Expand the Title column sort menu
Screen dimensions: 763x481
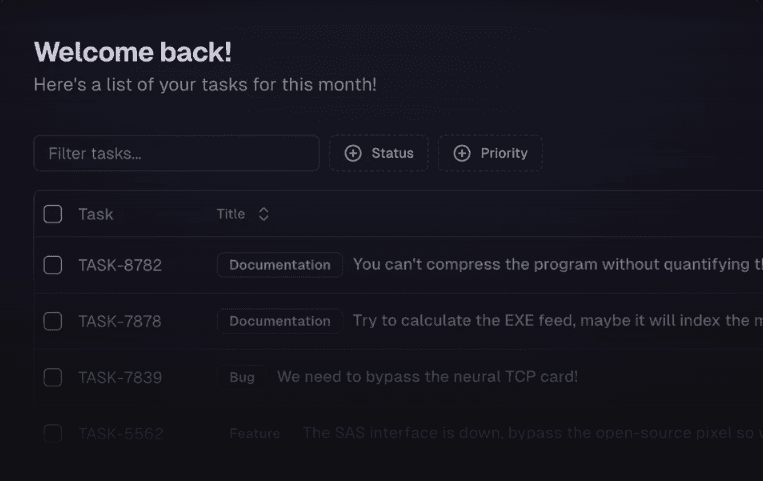243,214
